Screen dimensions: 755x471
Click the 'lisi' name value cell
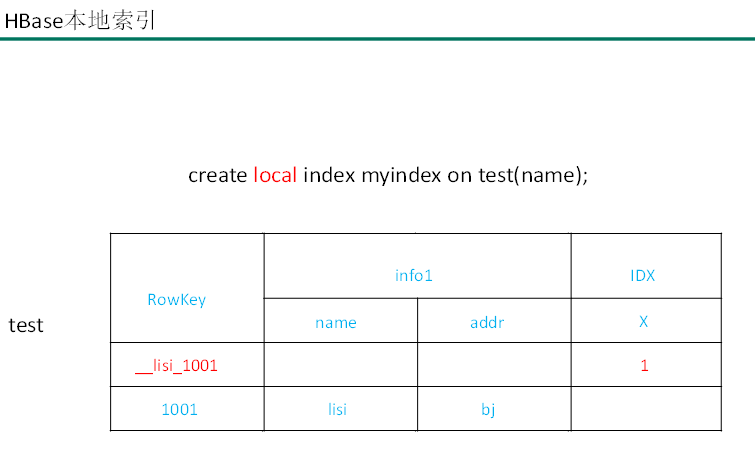pos(340,409)
